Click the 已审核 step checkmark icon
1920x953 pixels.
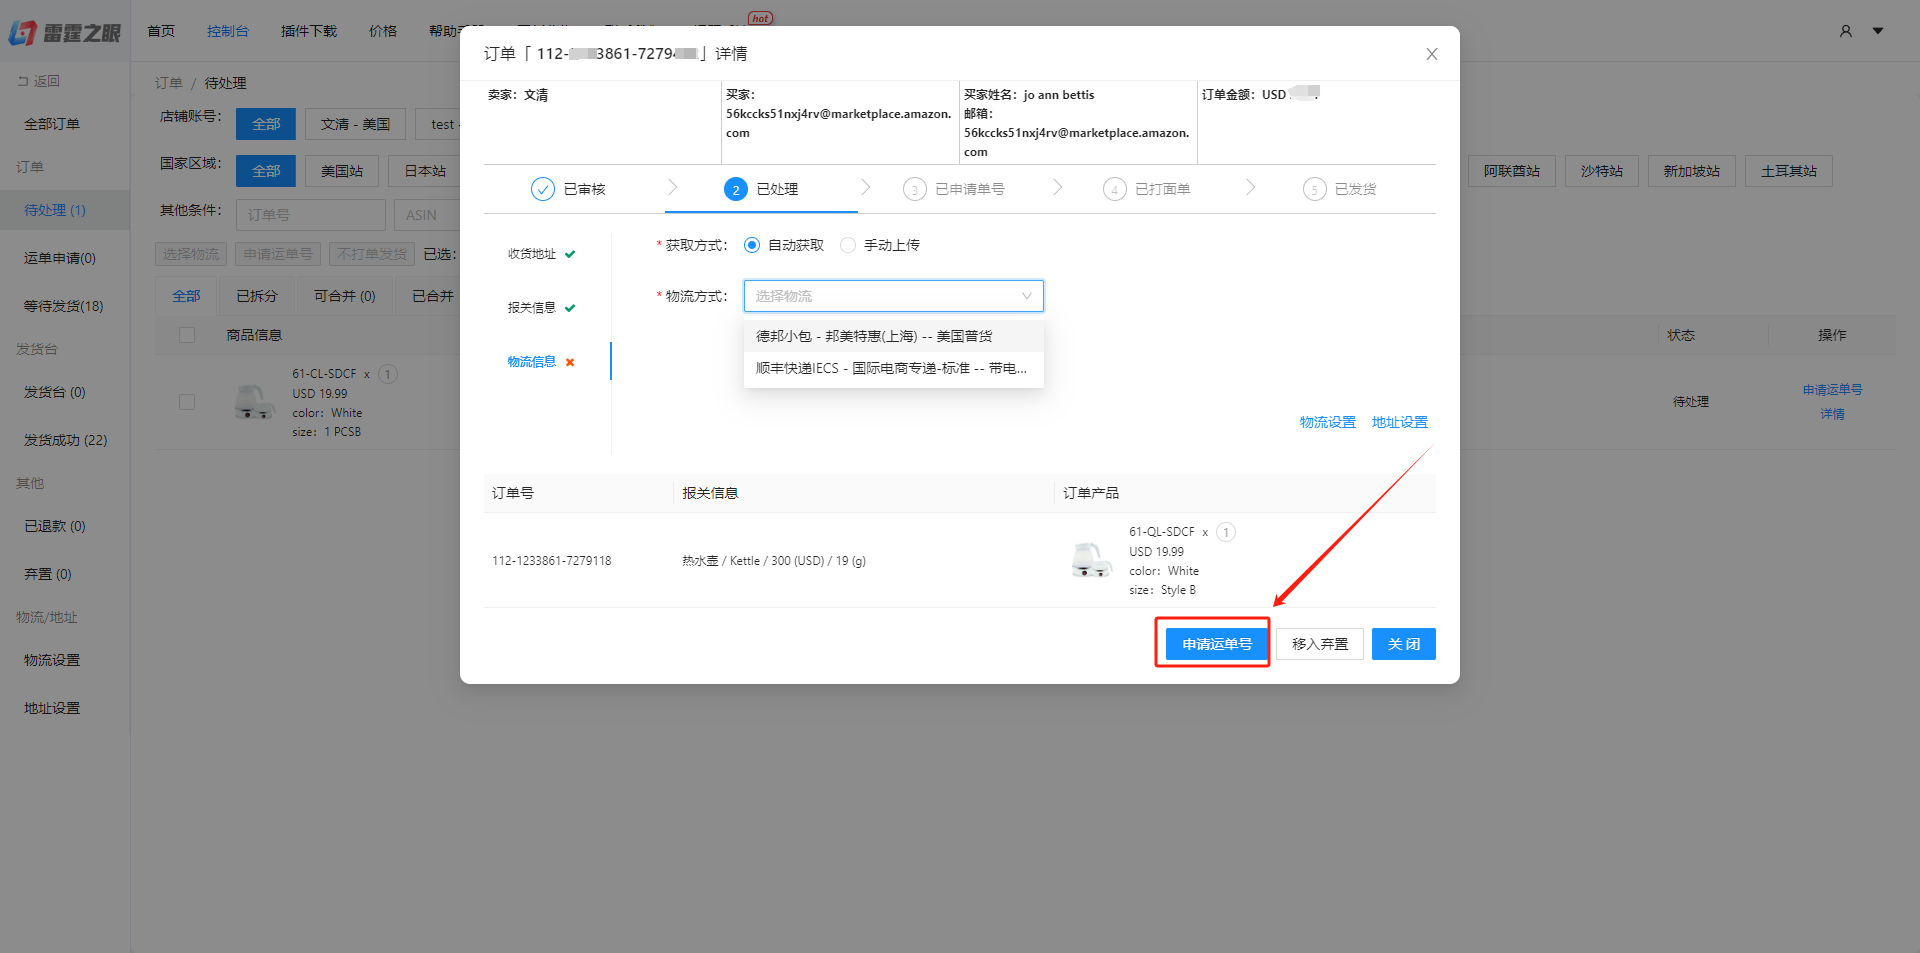pos(542,188)
